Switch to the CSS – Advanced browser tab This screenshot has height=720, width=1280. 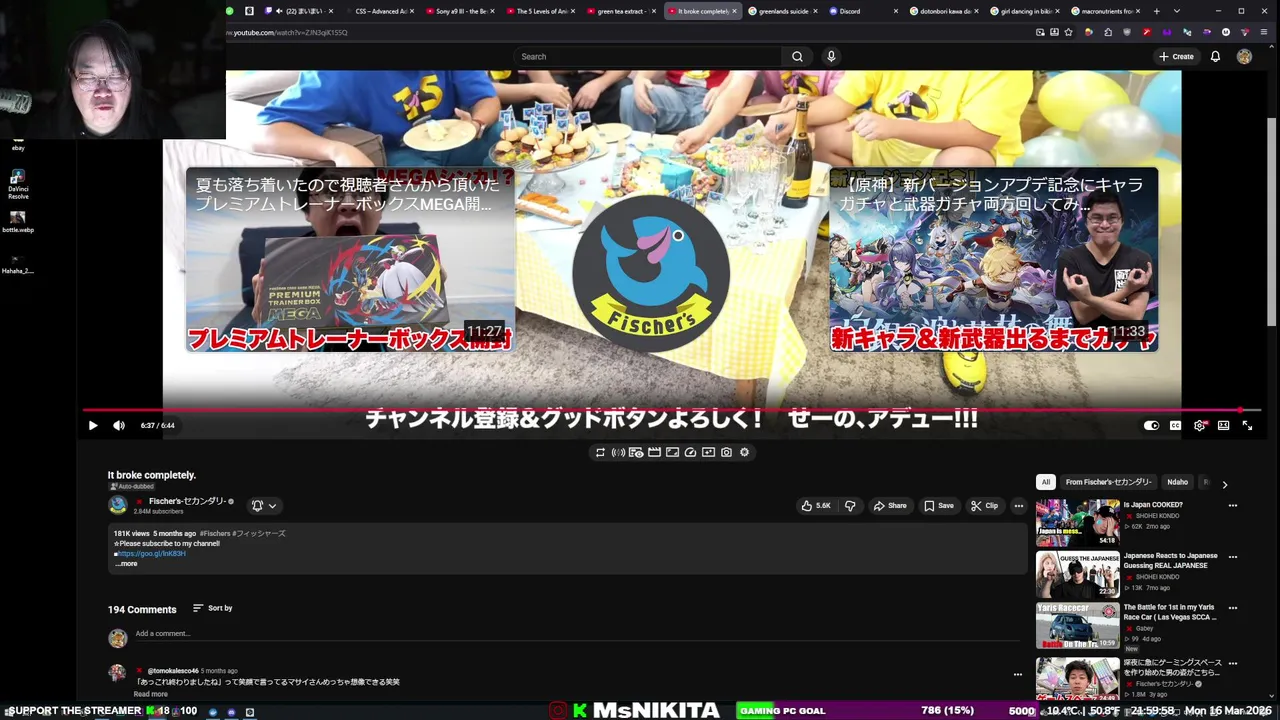tap(379, 11)
